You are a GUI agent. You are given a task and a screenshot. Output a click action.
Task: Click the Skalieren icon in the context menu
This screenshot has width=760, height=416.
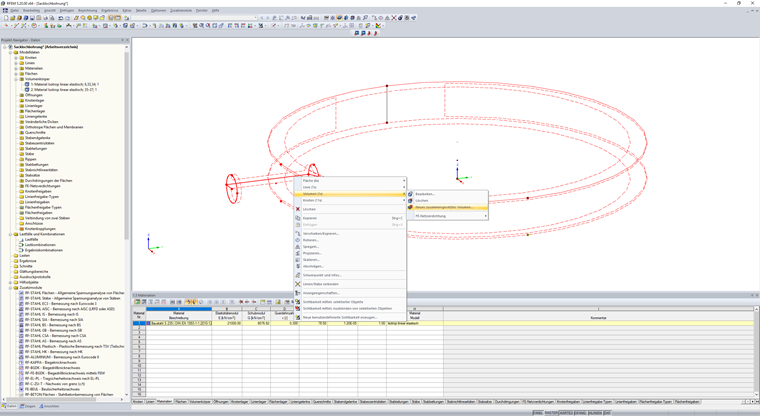click(x=298, y=260)
